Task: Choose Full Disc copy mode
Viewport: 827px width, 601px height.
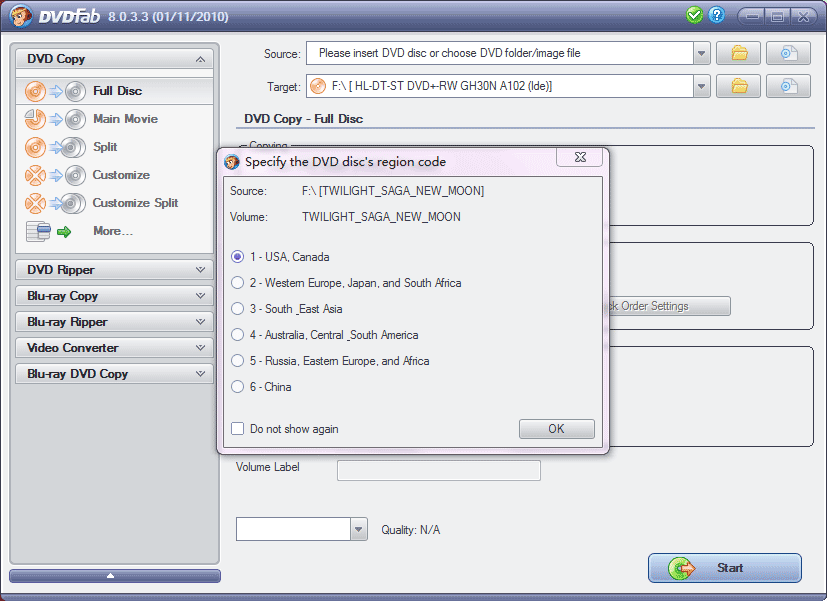Action: click(x=114, y=91)
